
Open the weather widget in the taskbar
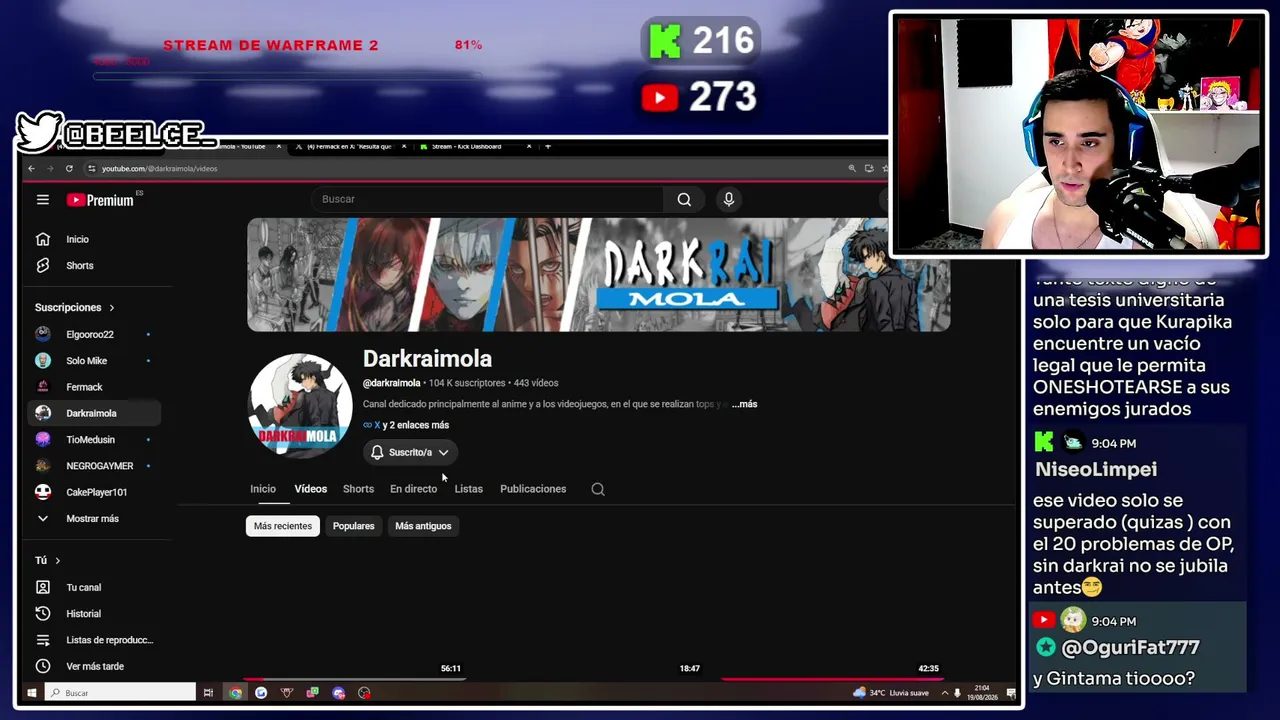click(893, 693)
